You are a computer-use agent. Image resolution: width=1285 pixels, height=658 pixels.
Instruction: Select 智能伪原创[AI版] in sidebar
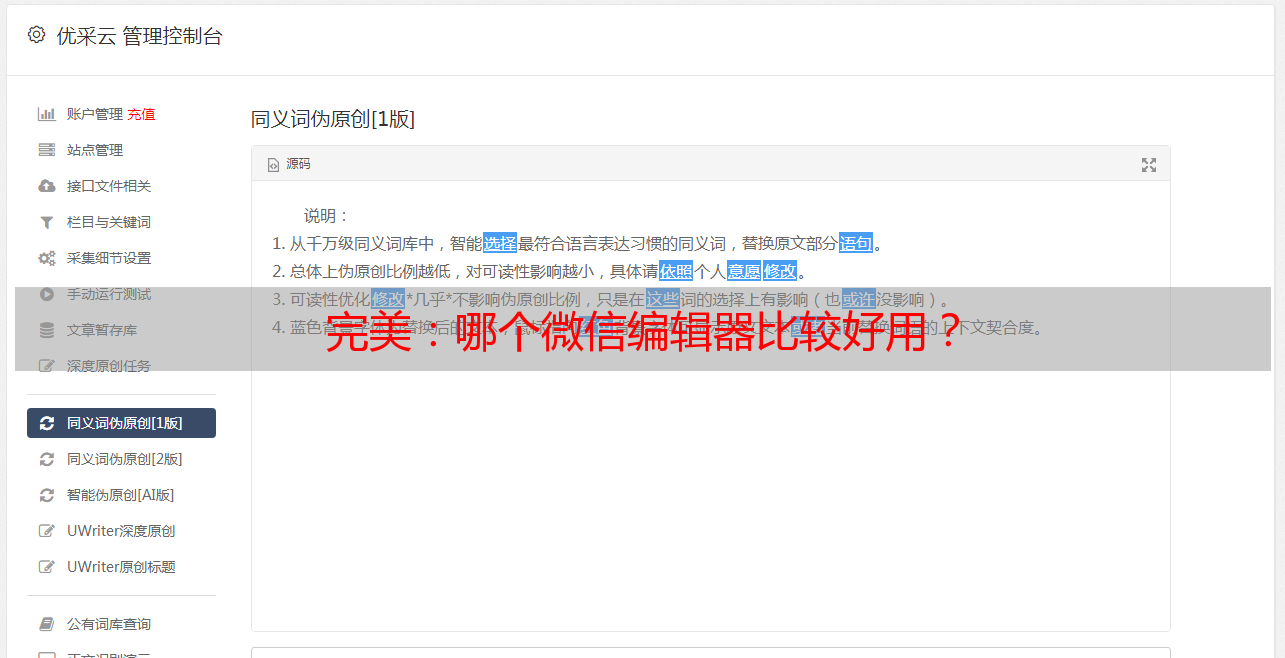[x=121, y=495]
